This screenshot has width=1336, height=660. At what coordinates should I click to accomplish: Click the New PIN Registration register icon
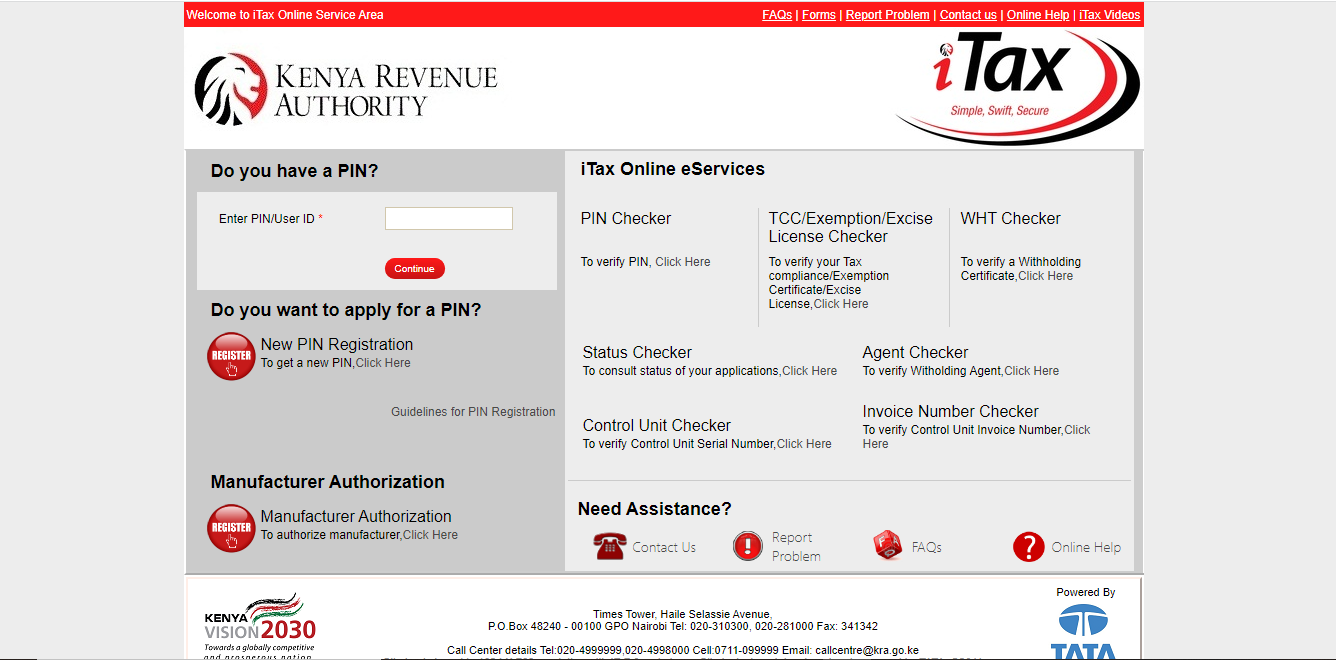pyautogui.click(x=231, y=356)
